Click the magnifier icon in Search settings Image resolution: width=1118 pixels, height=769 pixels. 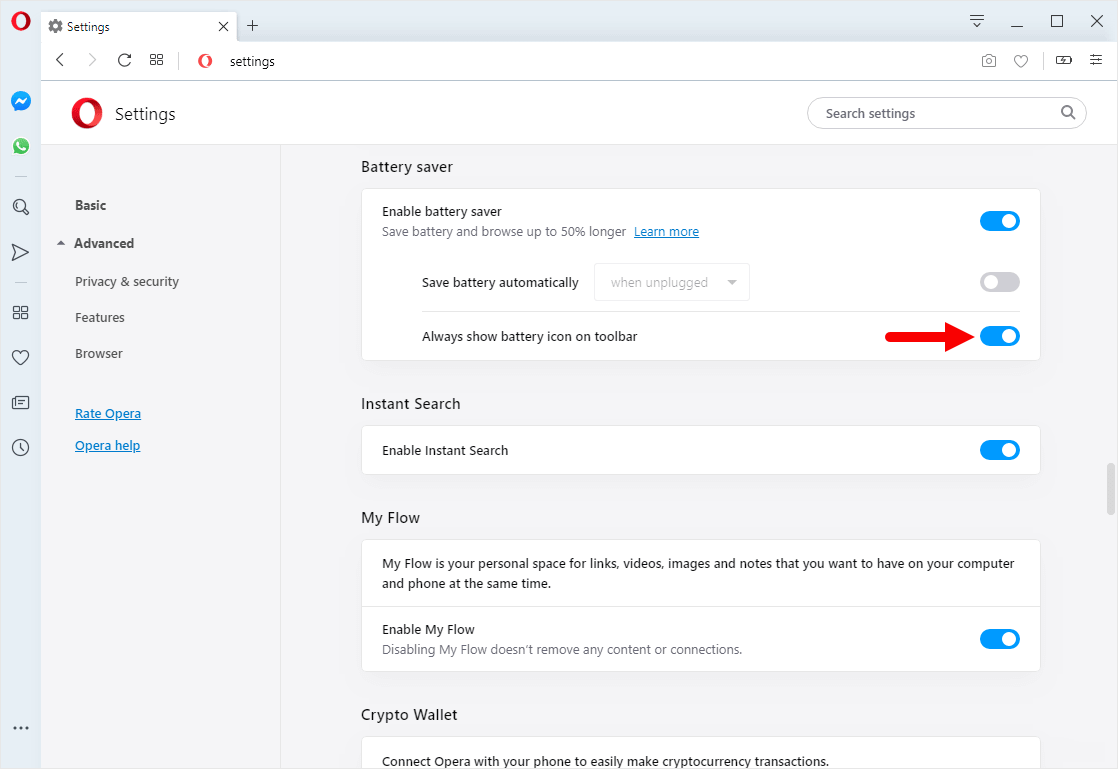coord(1067,113)
